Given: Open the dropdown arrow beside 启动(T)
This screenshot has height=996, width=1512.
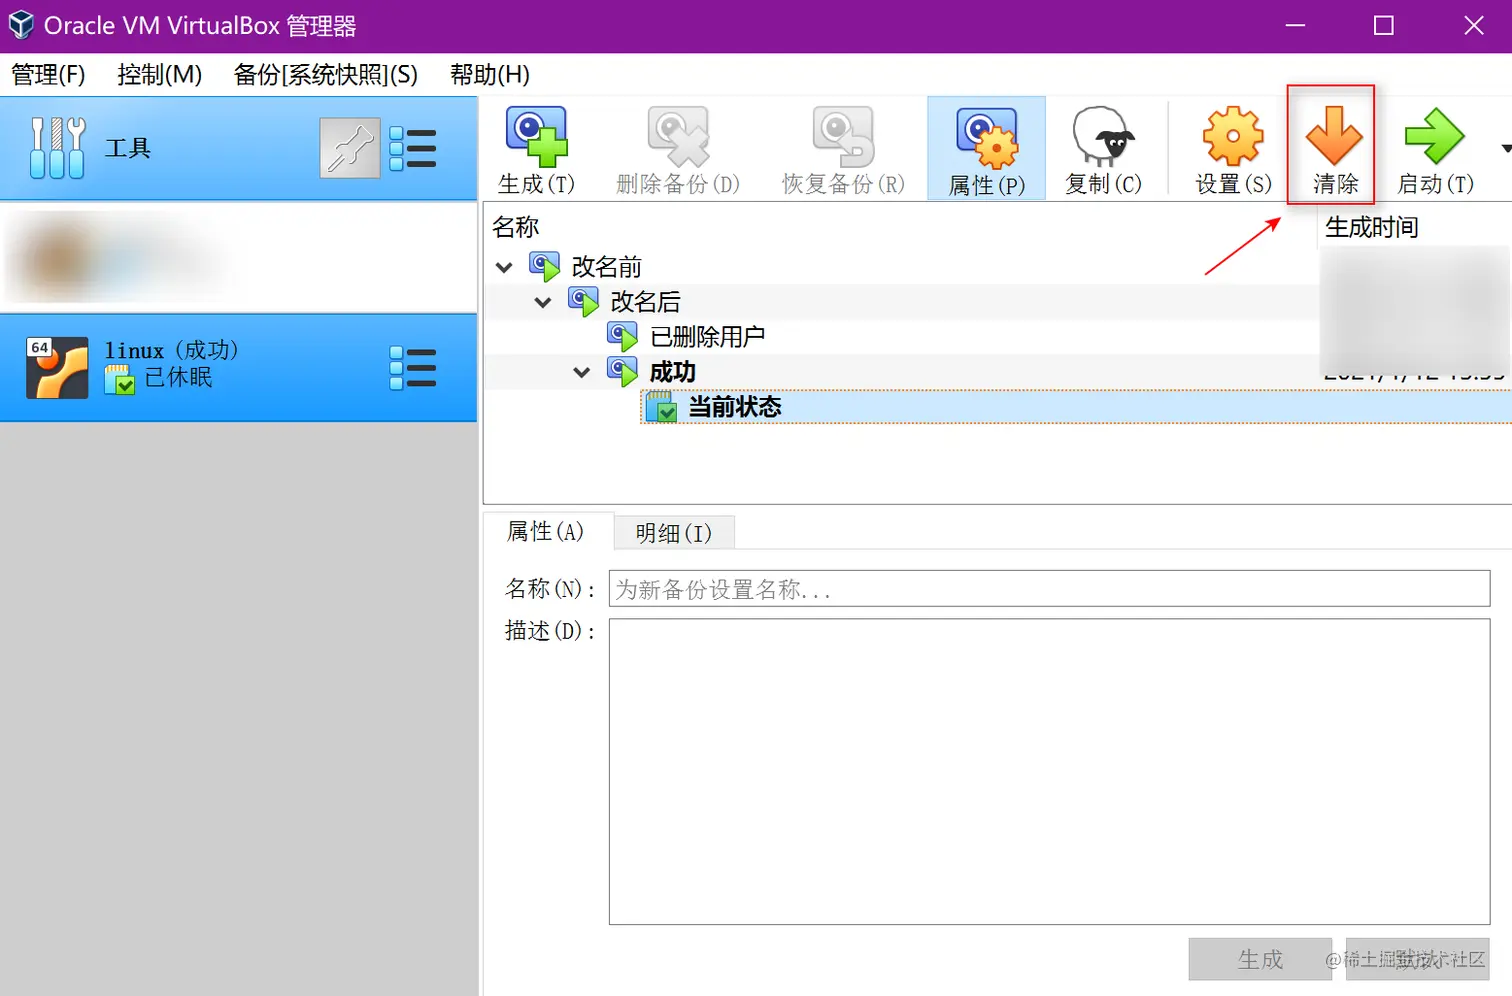Looking at the screenshot, I should click(1505, 149).
